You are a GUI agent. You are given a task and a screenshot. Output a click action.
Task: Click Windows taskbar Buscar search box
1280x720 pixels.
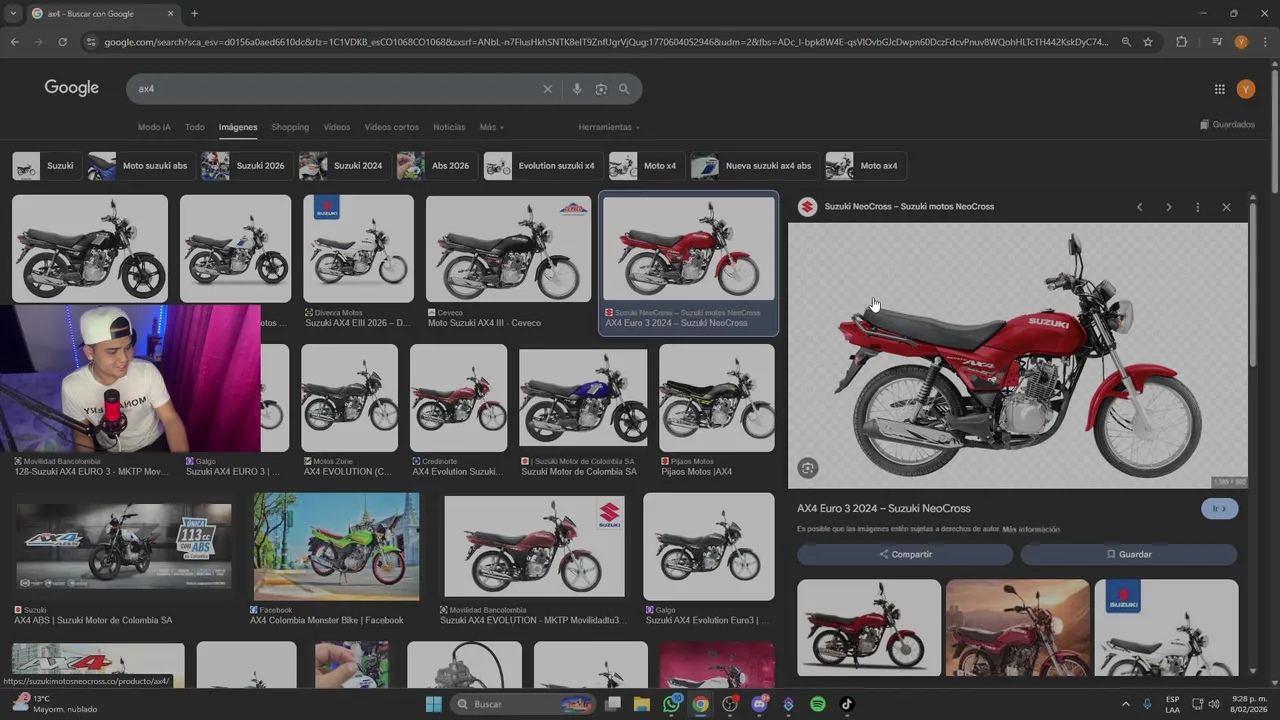point(522,704)
